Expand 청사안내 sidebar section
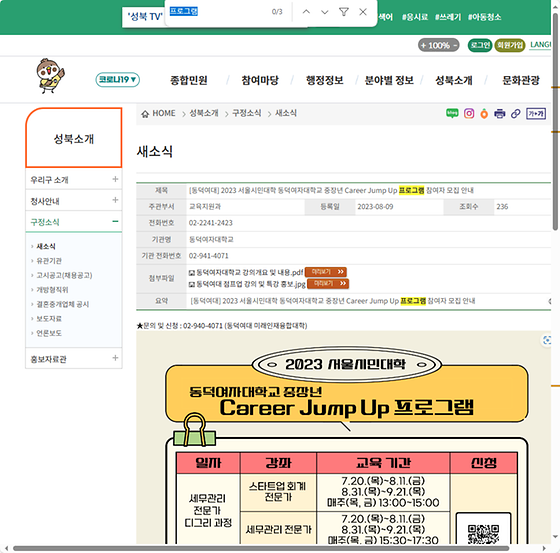560x553 pixels. click(115, 200)
